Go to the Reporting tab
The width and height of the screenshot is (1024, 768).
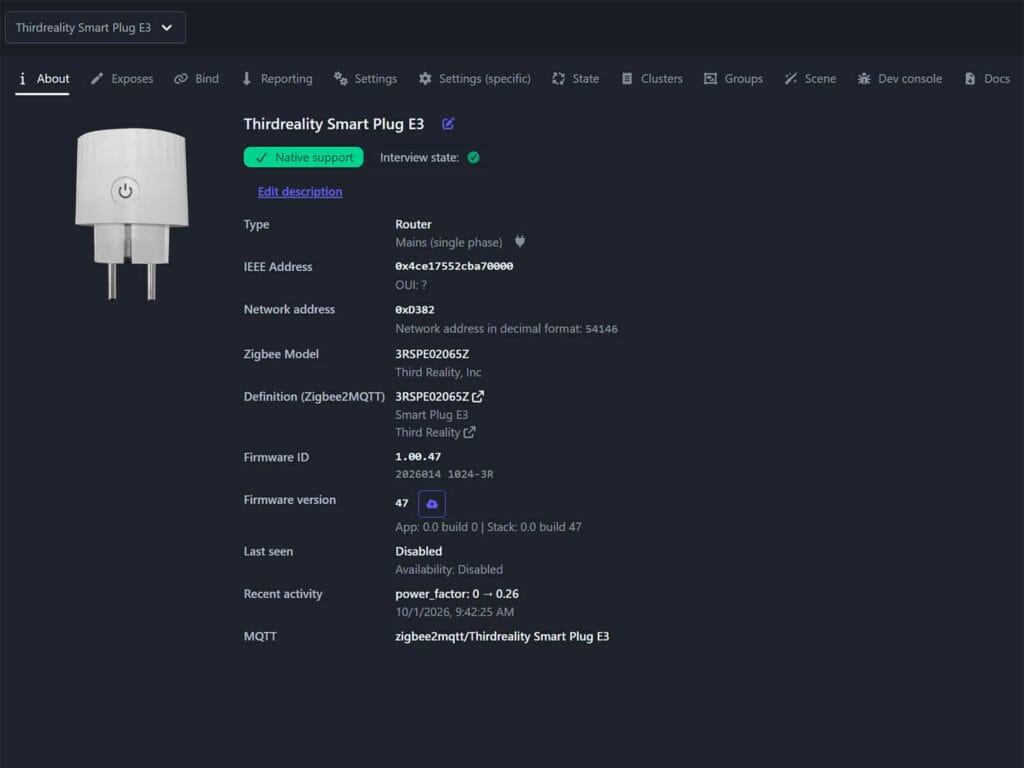pyautogui.click(x=277, y=79)
